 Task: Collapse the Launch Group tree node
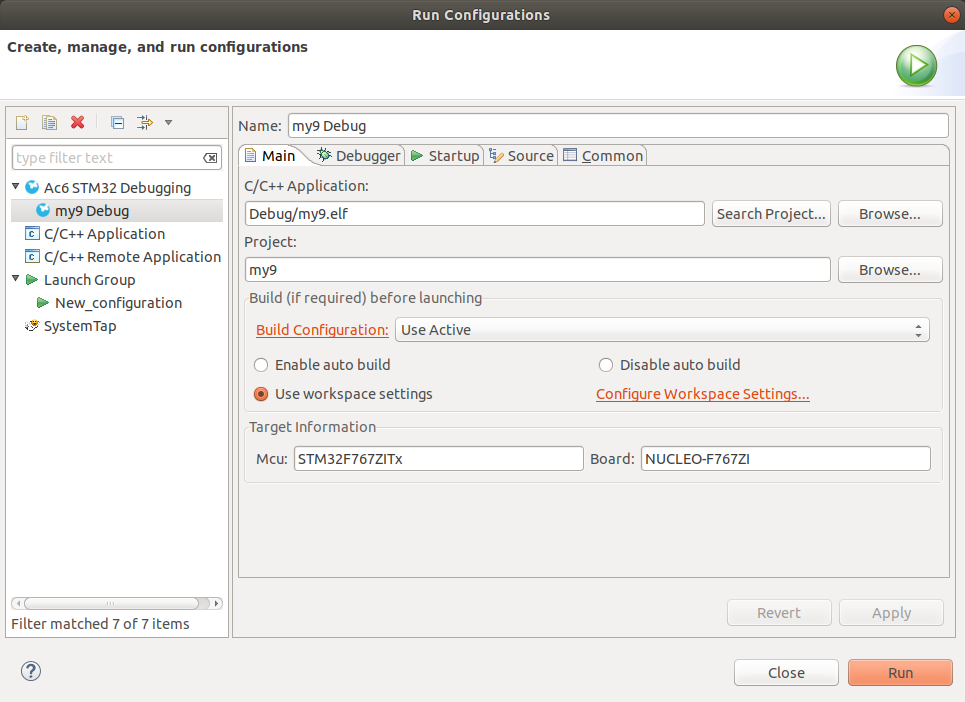[x=17, y=280]
